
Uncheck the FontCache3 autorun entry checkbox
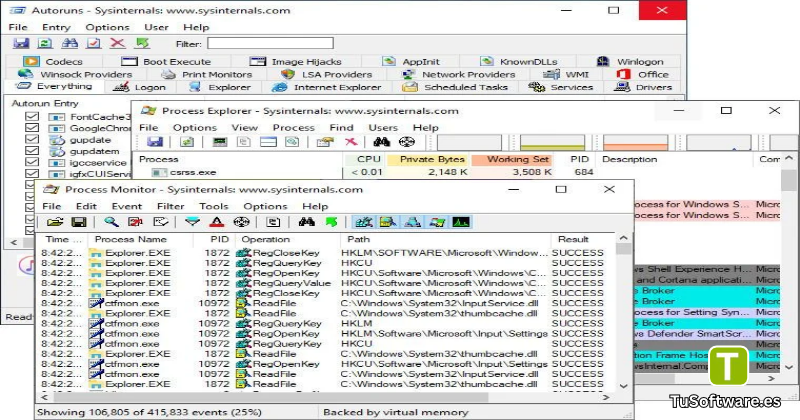pyautogui.click(x=32, y=116)
